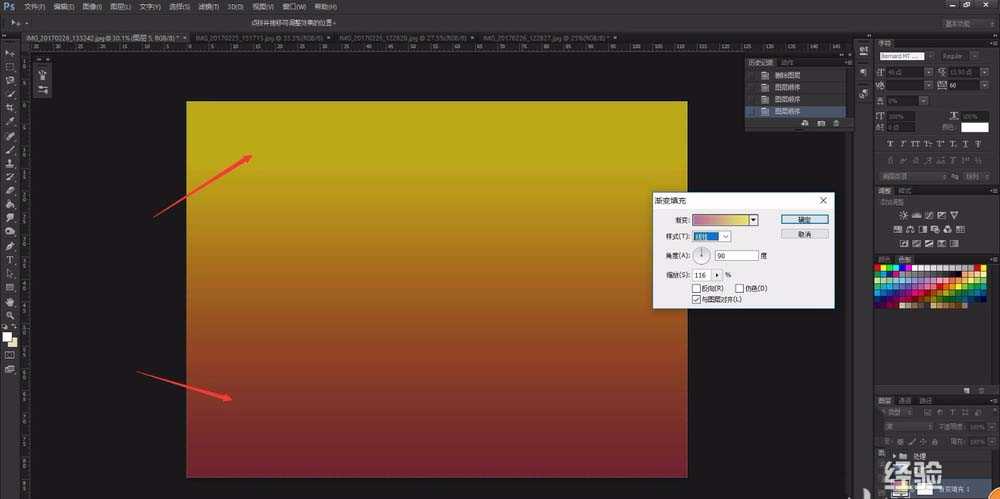Delete the state using the History trash icon
The image size is (1000, 499).
(x=837, y=123)
